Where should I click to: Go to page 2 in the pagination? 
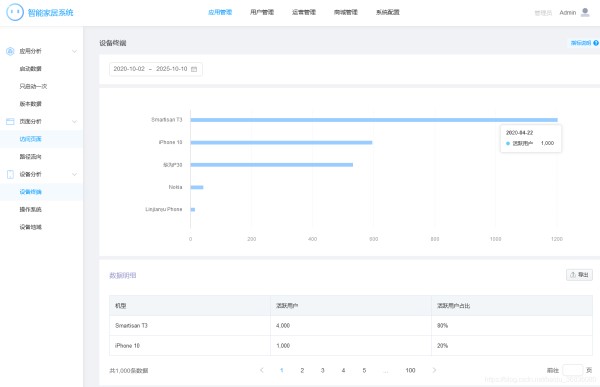point(302,370)
